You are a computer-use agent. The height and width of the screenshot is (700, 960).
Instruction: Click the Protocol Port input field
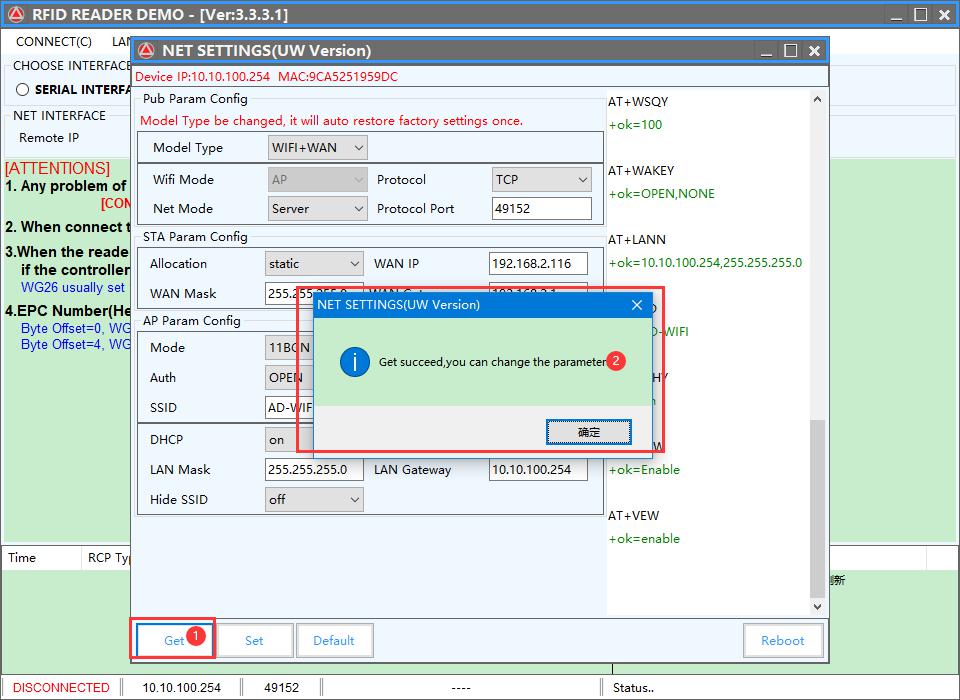(541, 209)
